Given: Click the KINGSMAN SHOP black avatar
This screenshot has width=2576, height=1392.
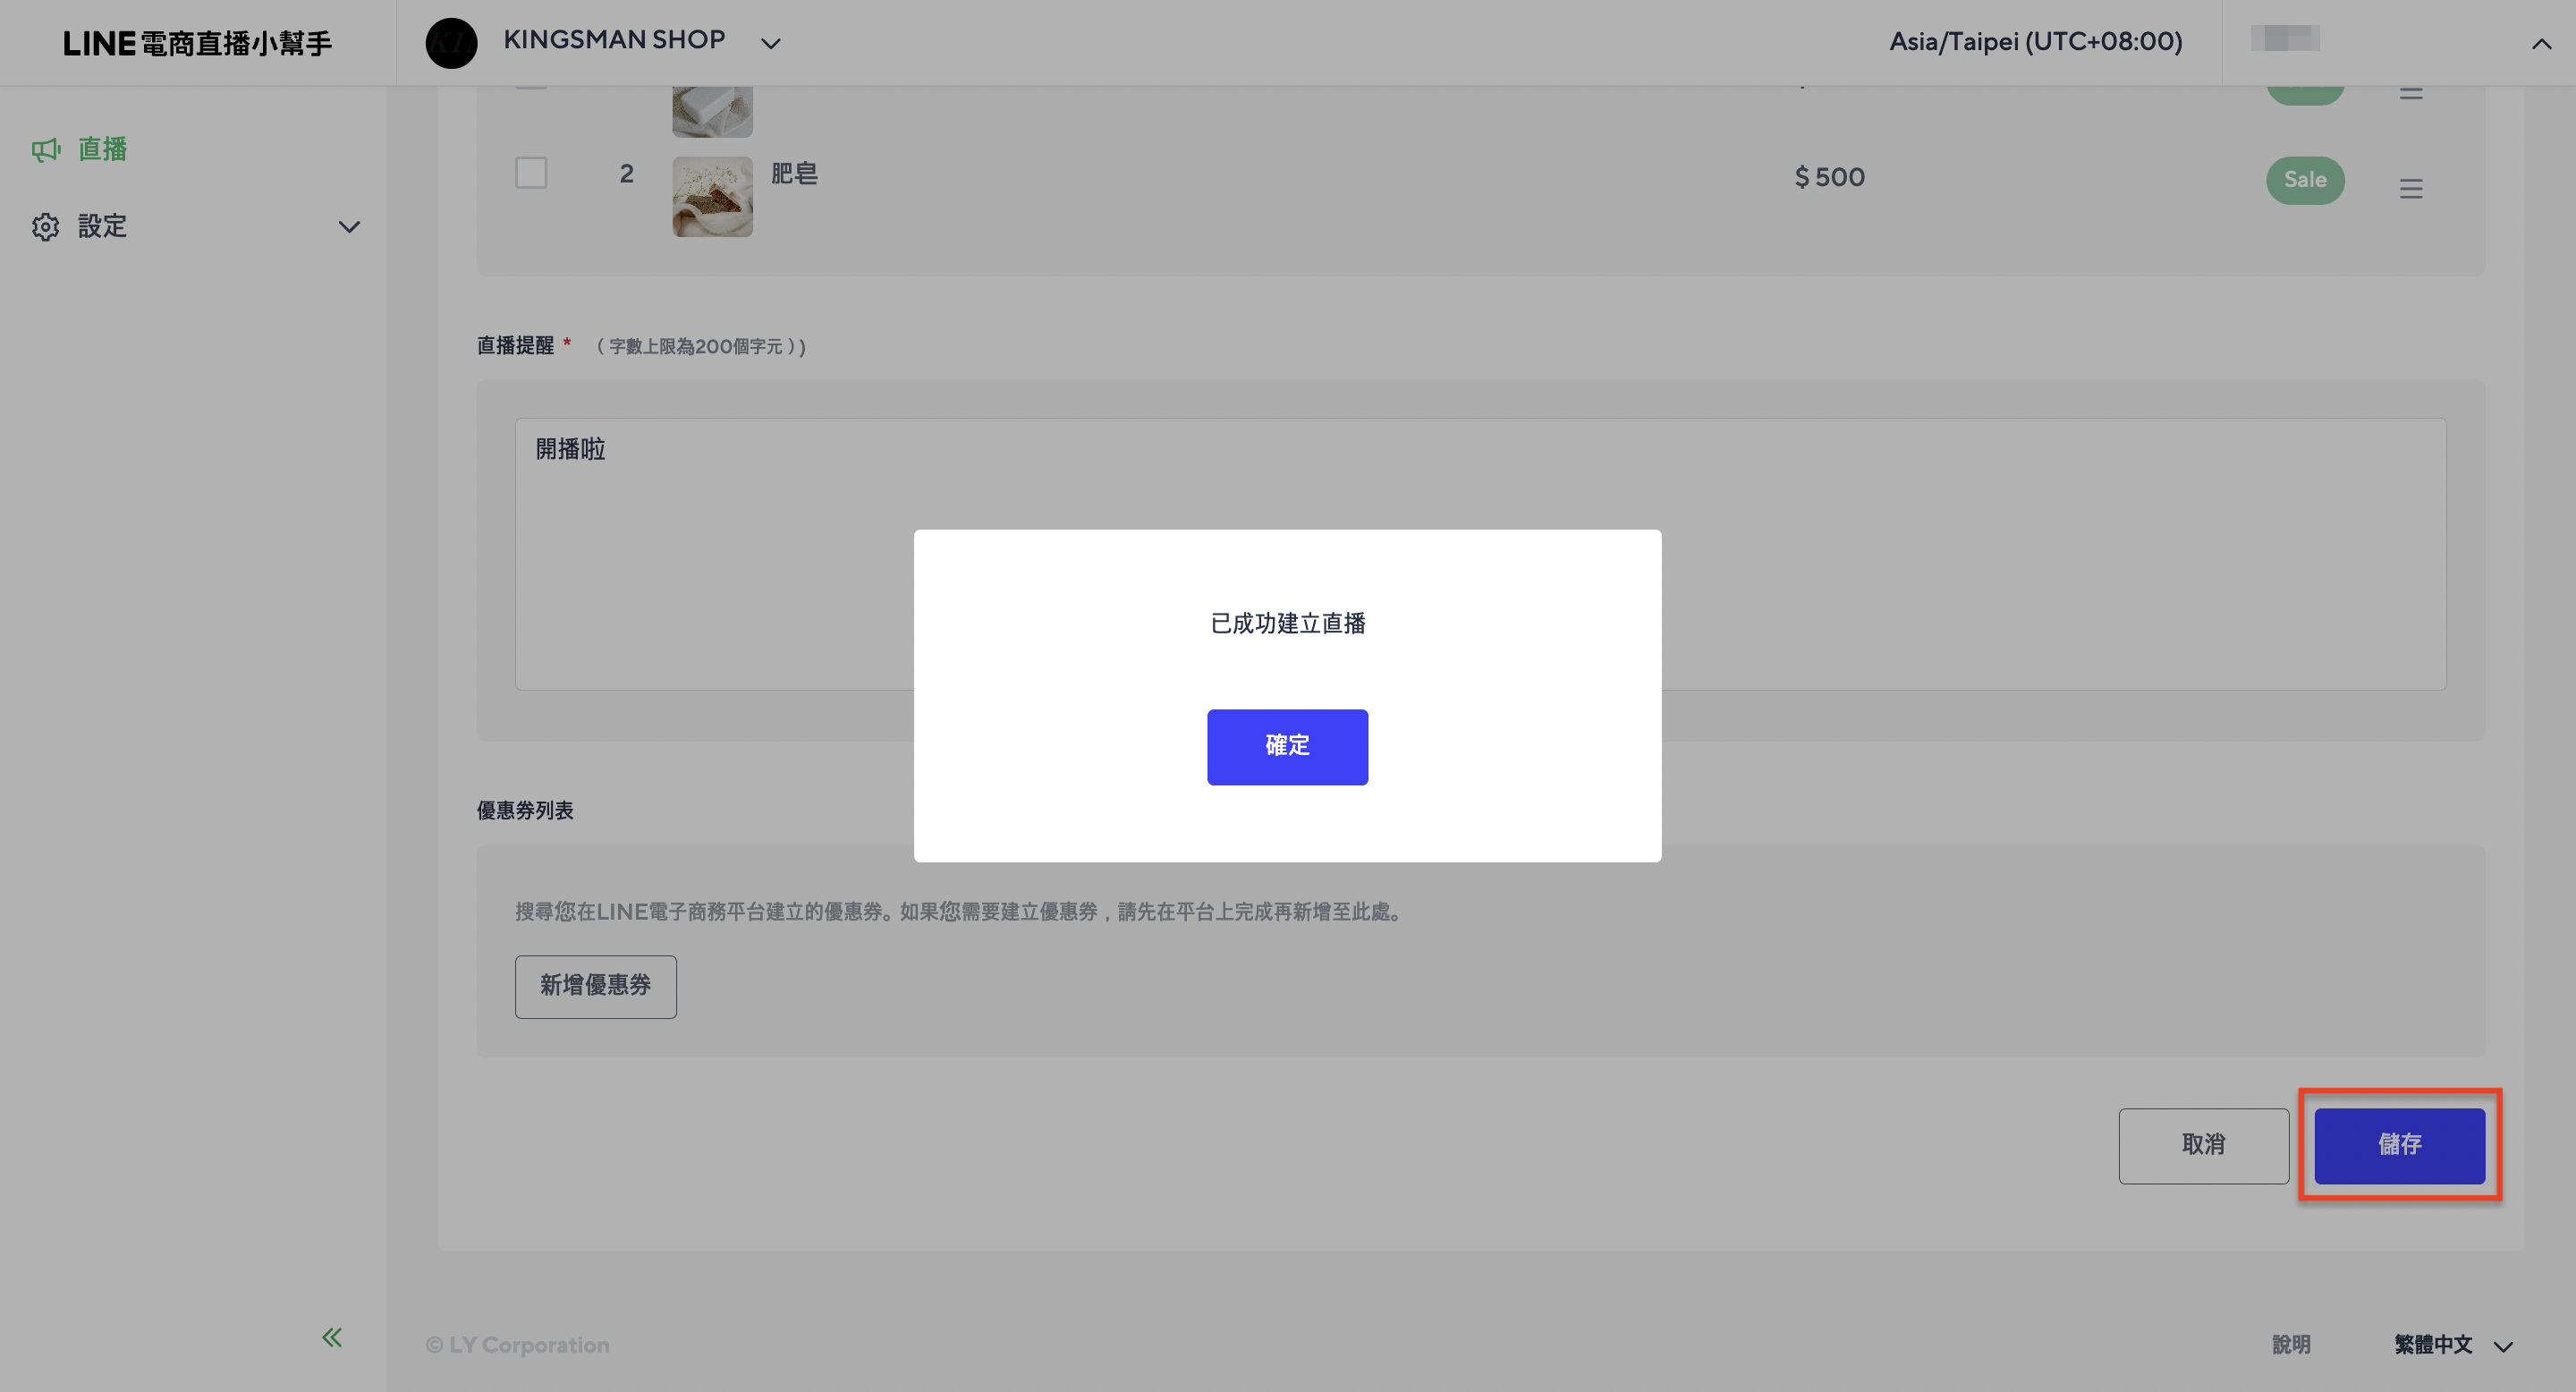Looking at the screenshot, I should [451, 43].
